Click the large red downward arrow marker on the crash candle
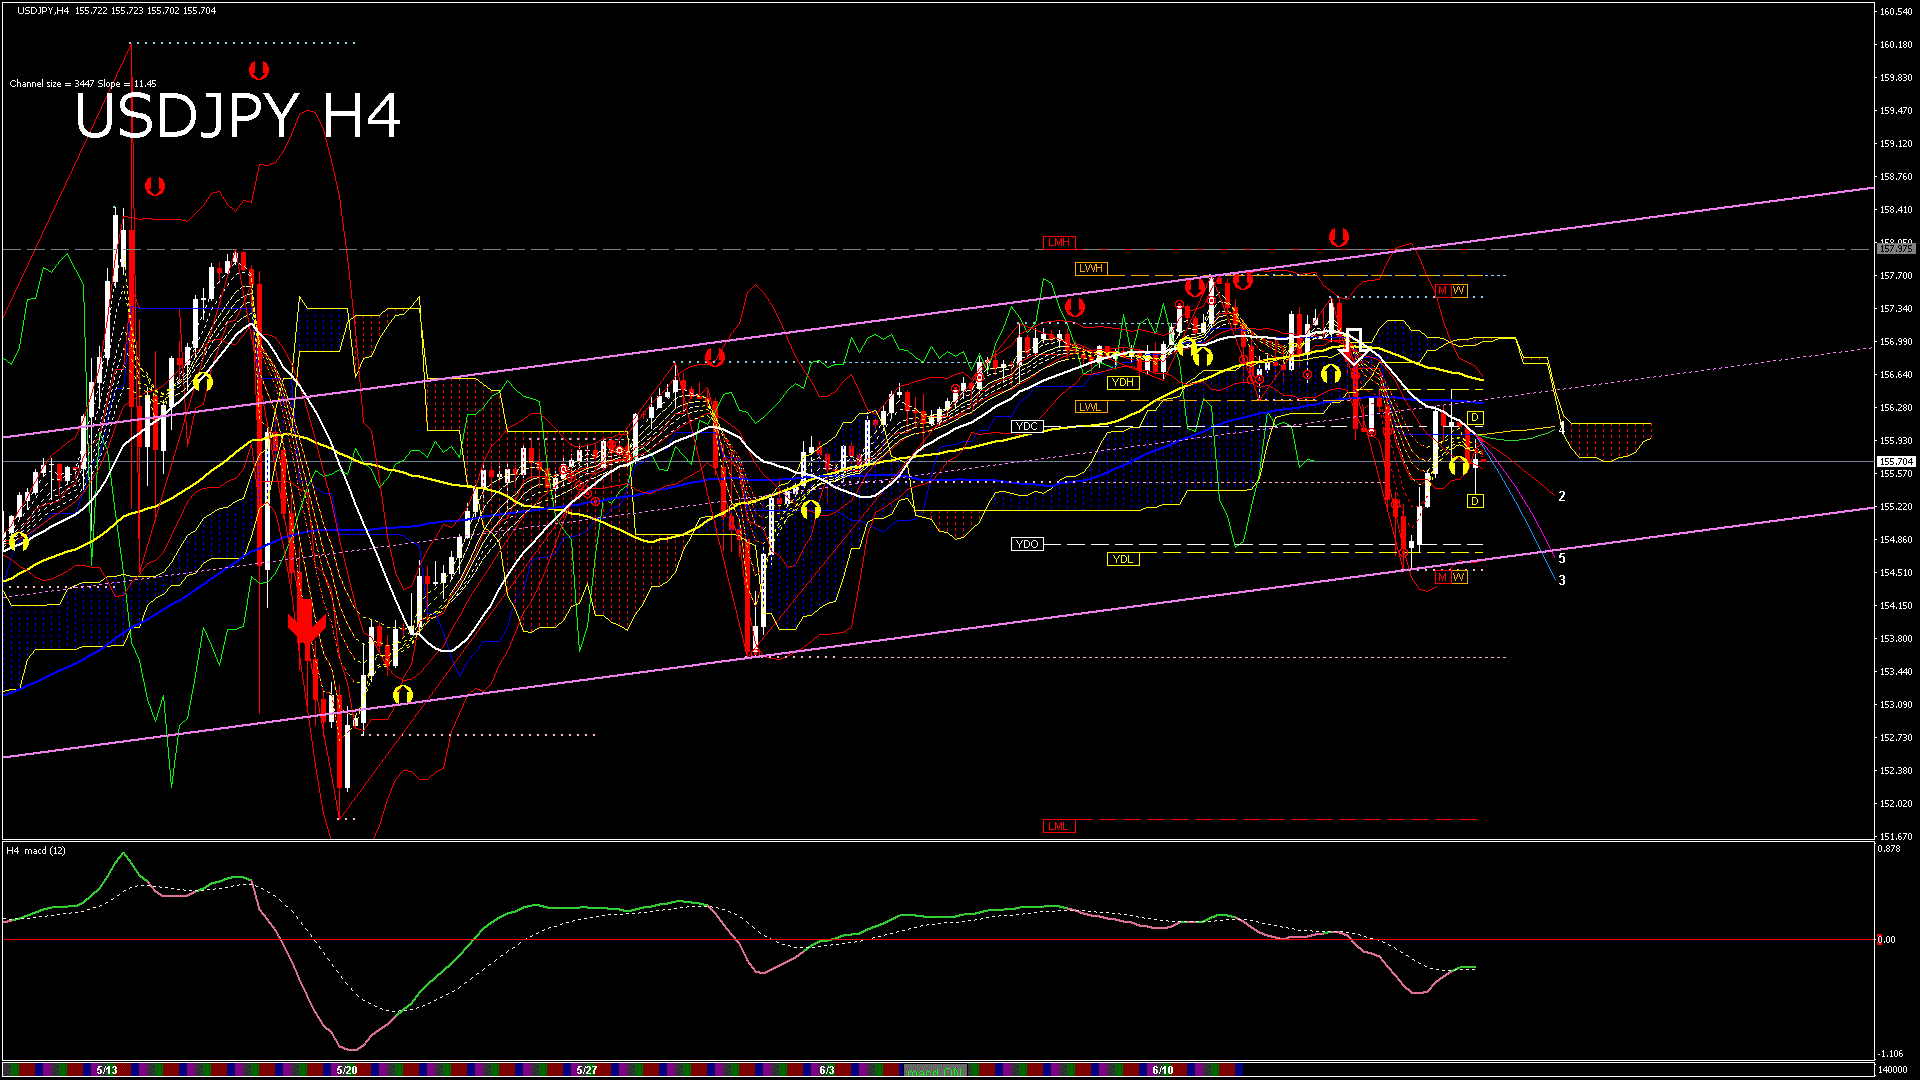The image size is (1920, 1080). coord(305,622)
